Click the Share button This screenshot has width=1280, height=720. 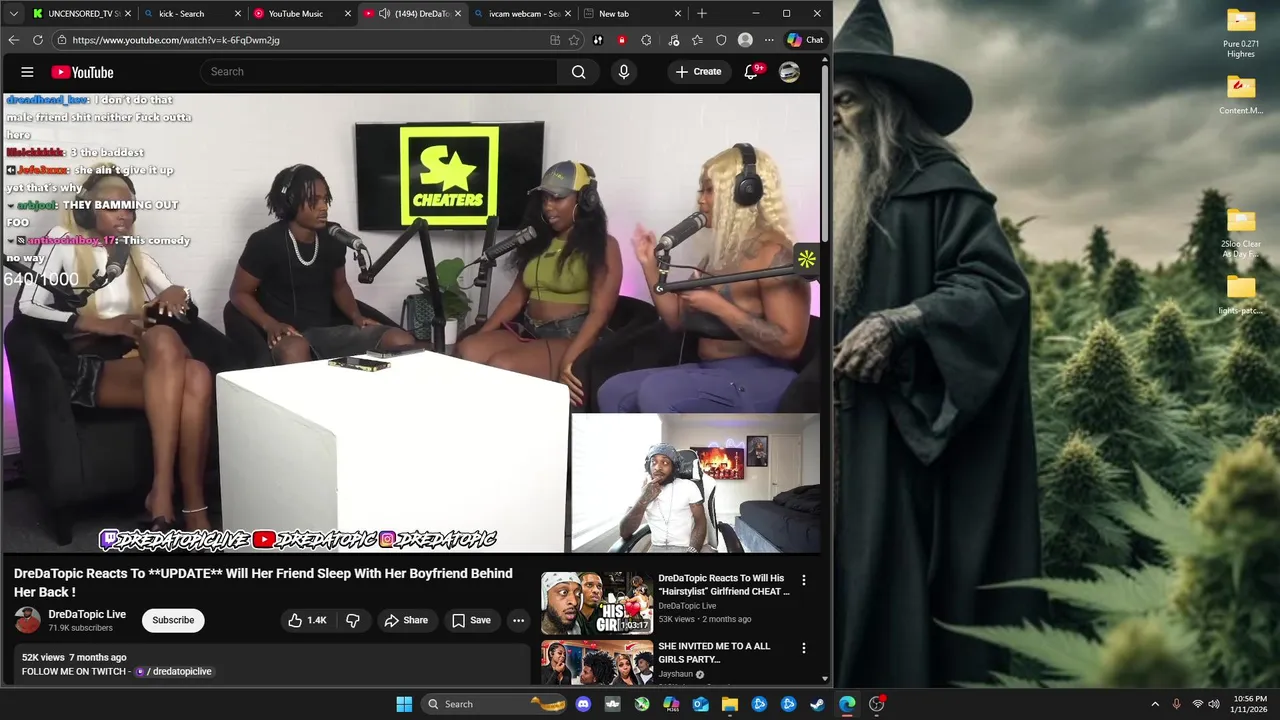[x=406, y=620]
